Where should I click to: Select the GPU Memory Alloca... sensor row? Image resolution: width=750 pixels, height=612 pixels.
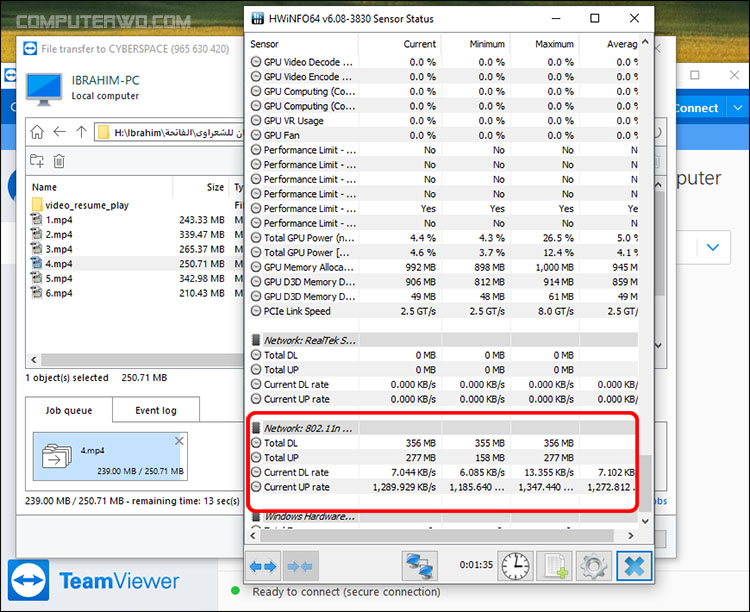pos(443,267)
